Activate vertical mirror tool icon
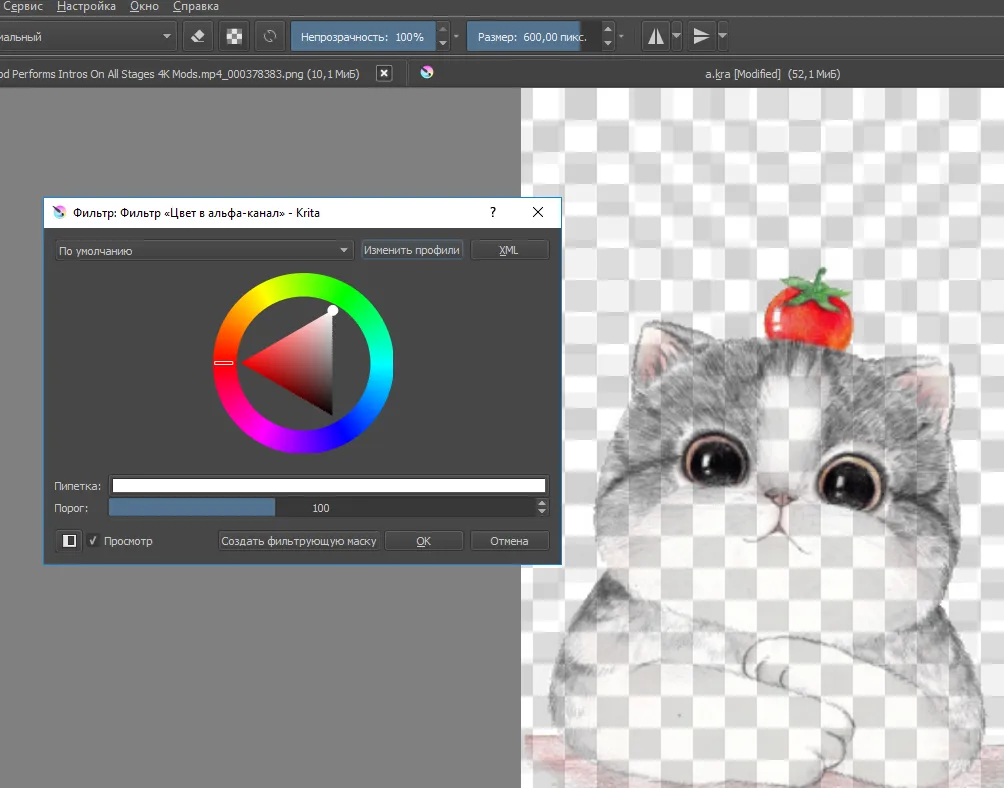The height and width of the screenshot is (788, 1004). point(702,36)
